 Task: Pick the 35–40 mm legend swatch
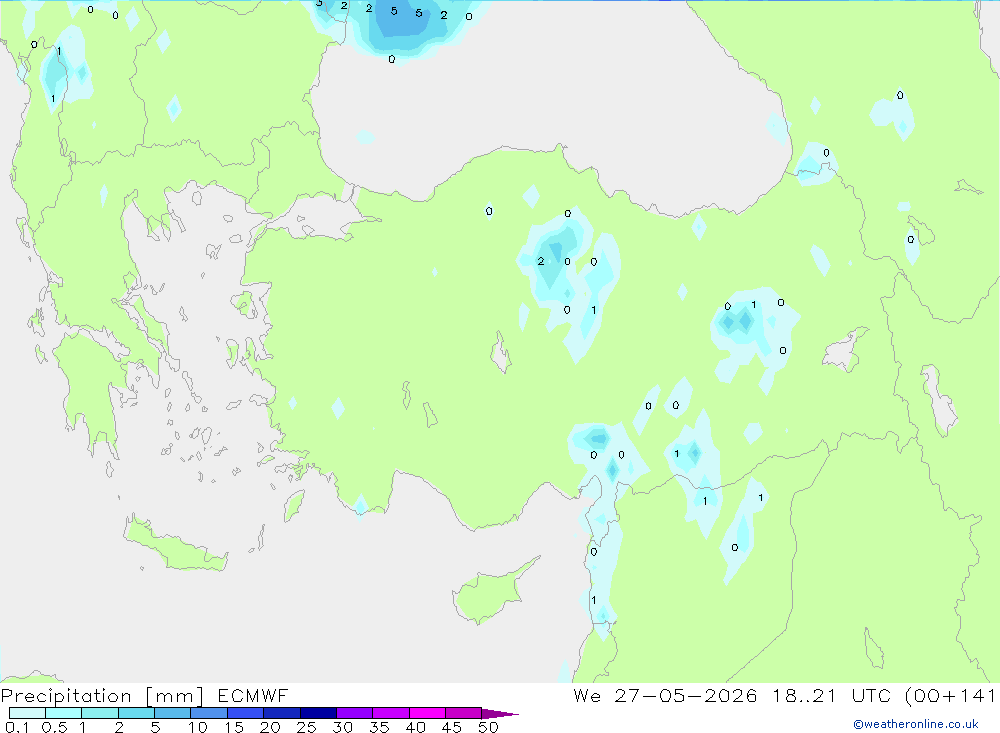391,713
